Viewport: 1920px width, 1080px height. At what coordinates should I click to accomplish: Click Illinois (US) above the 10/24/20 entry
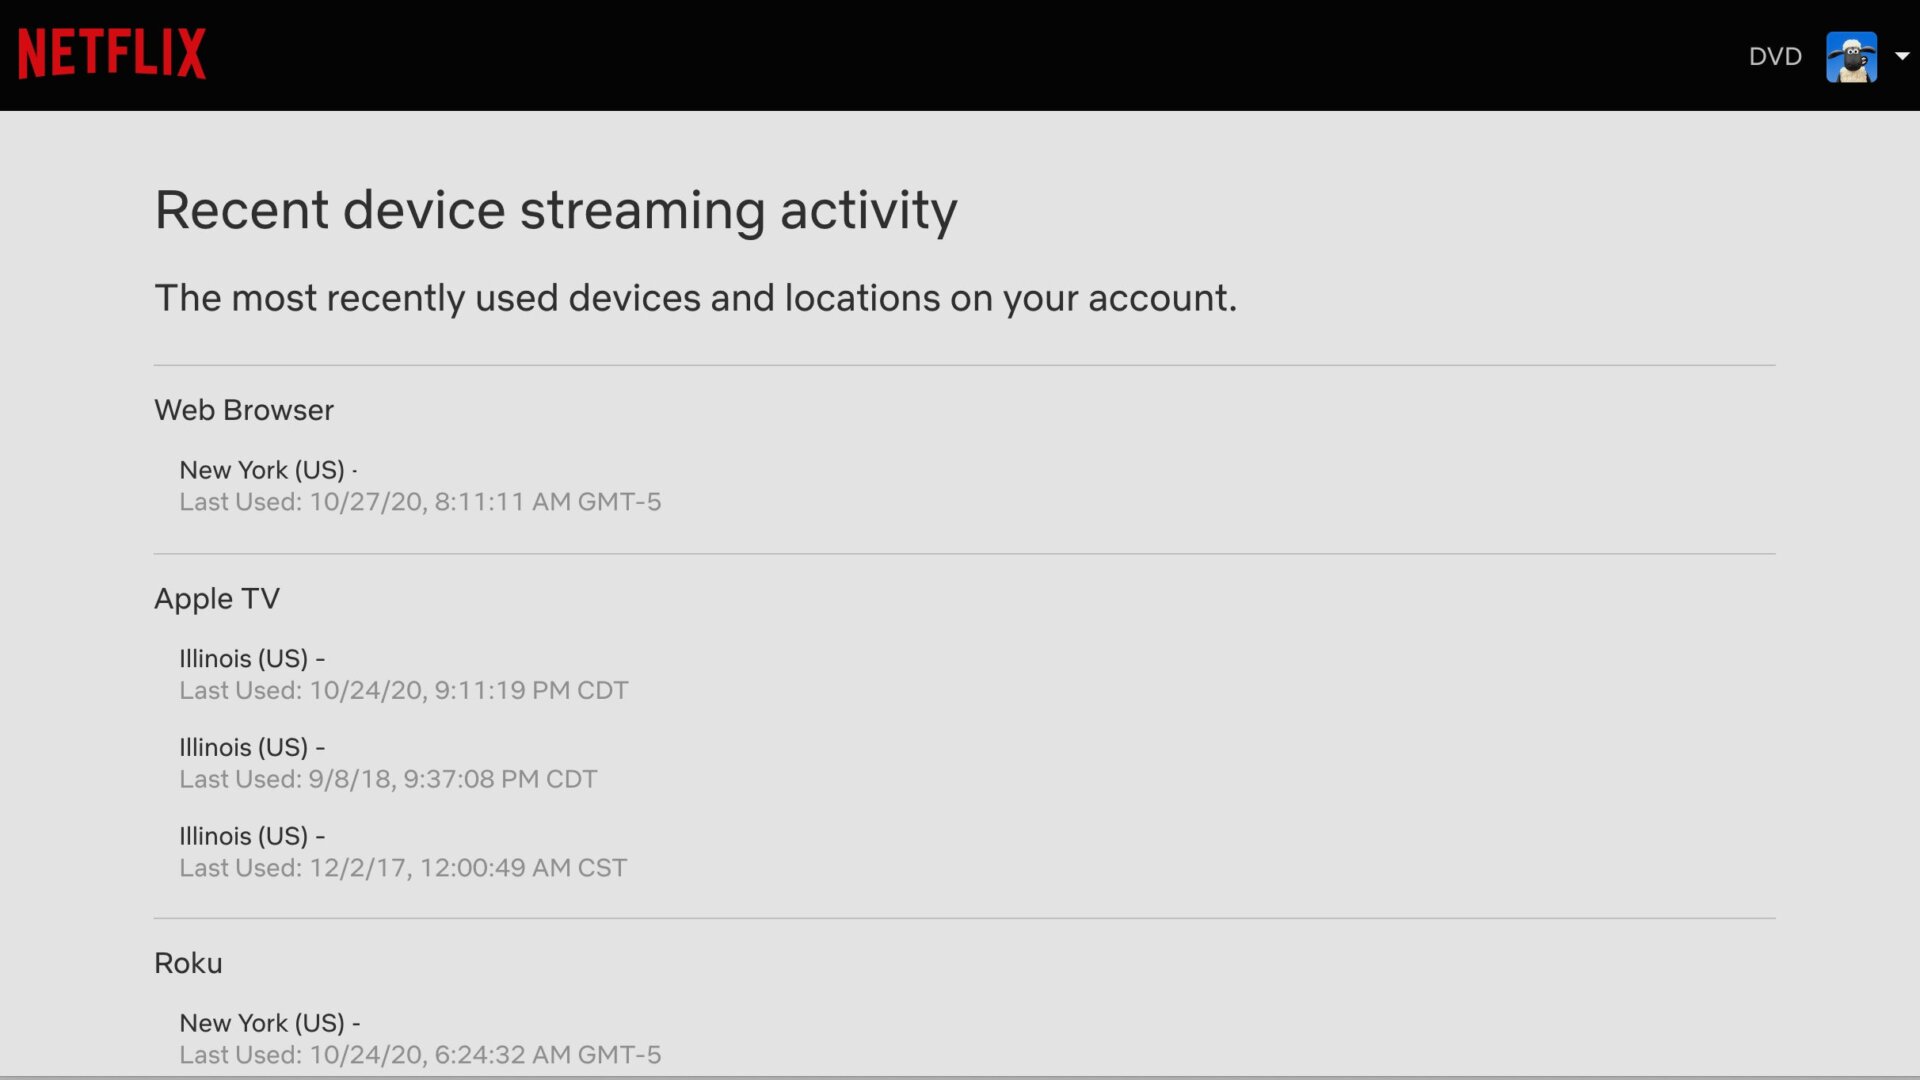tap(244, 659)
